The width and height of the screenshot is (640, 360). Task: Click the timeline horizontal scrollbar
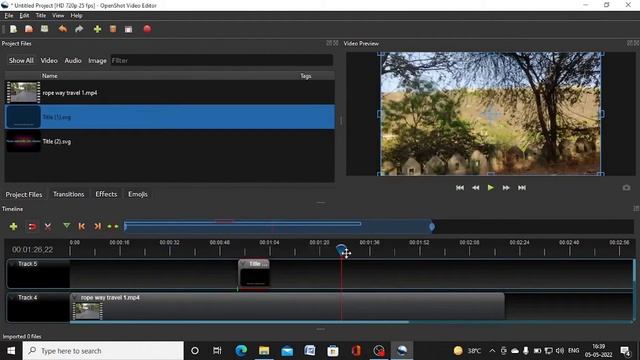click(x=240, y=322)
